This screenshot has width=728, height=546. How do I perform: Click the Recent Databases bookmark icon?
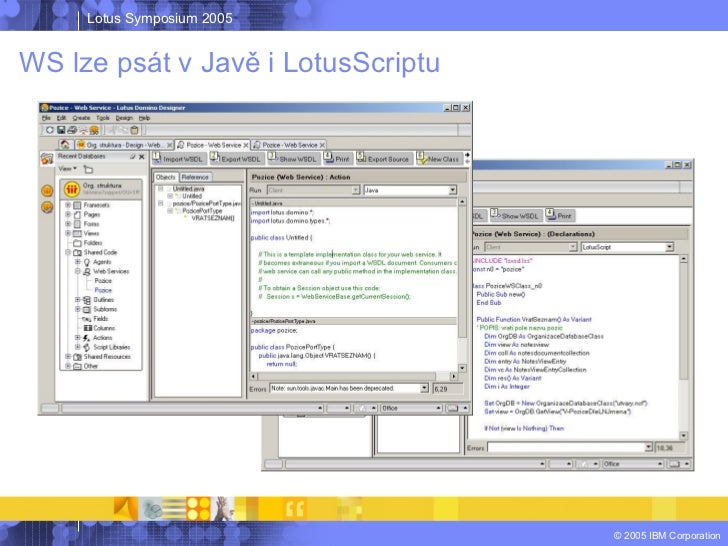[x=47, y=159]
